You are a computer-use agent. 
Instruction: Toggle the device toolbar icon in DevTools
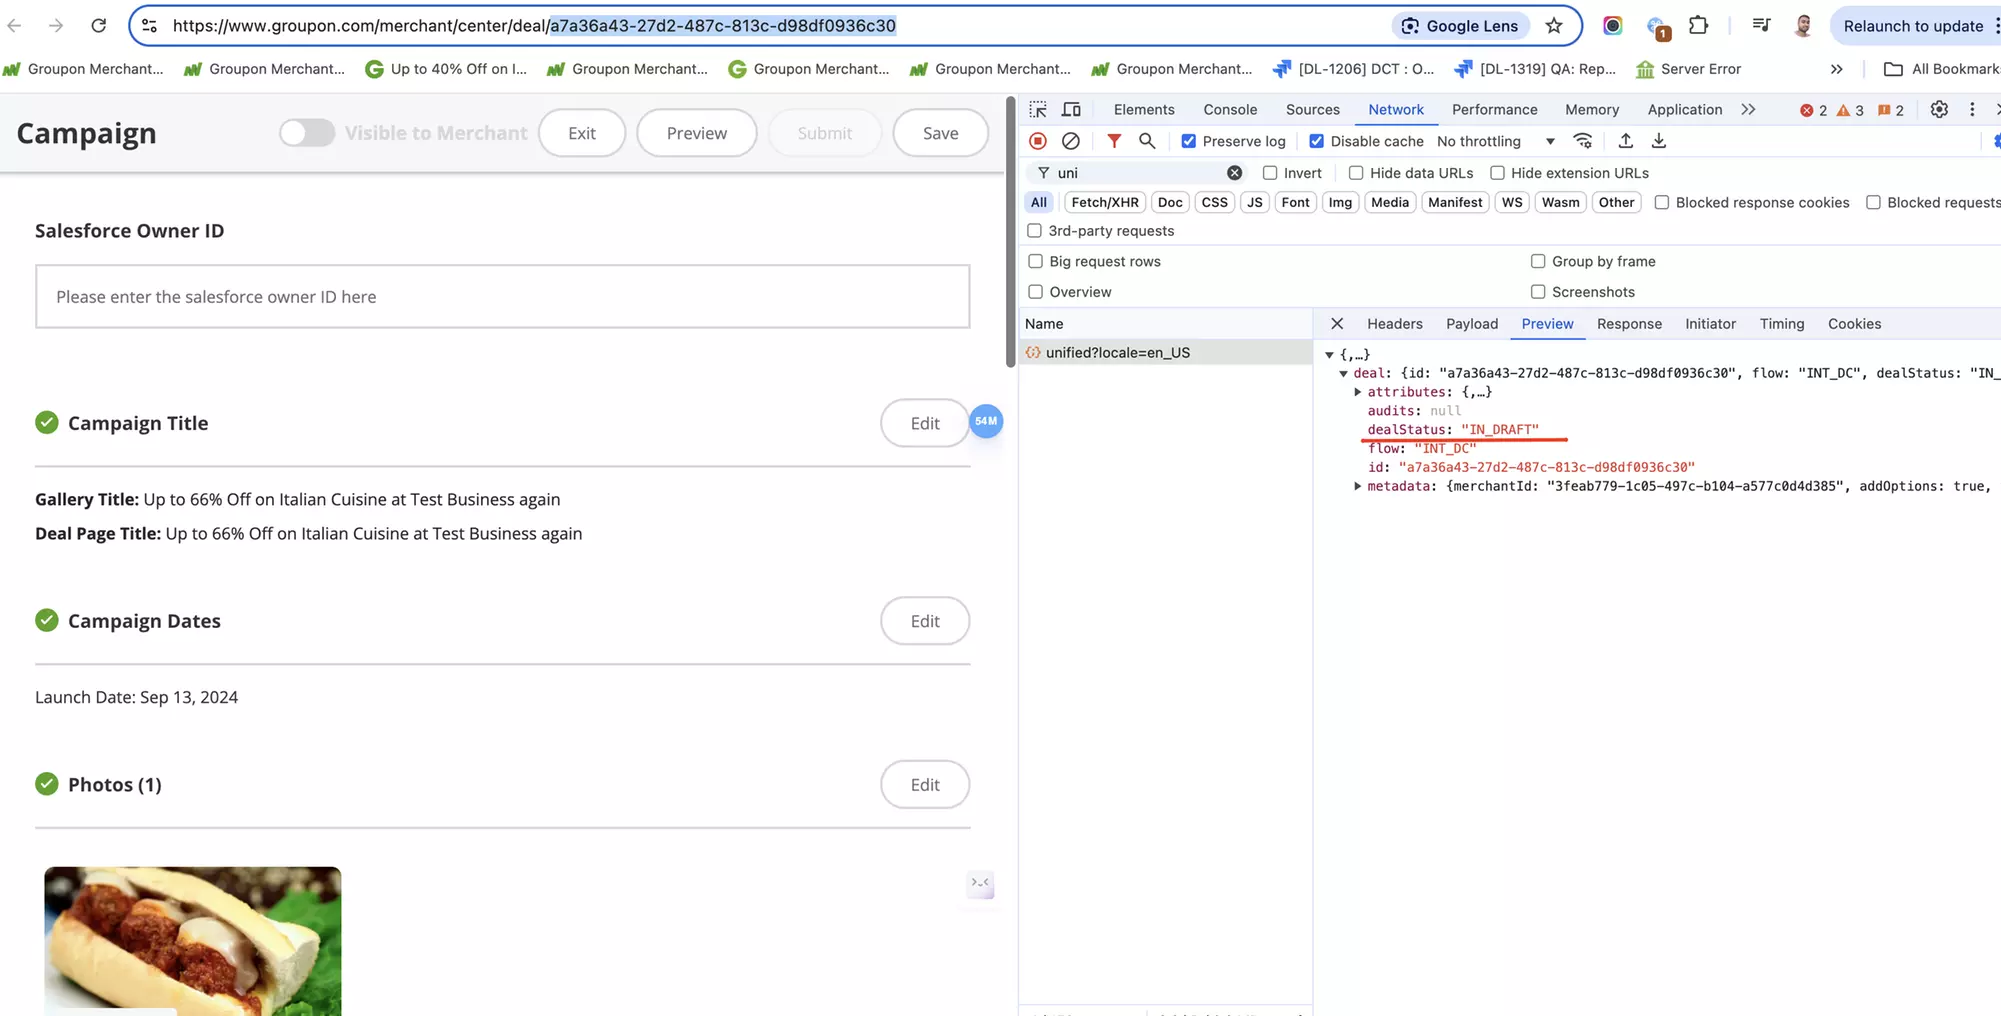(x=1071, y=109)
